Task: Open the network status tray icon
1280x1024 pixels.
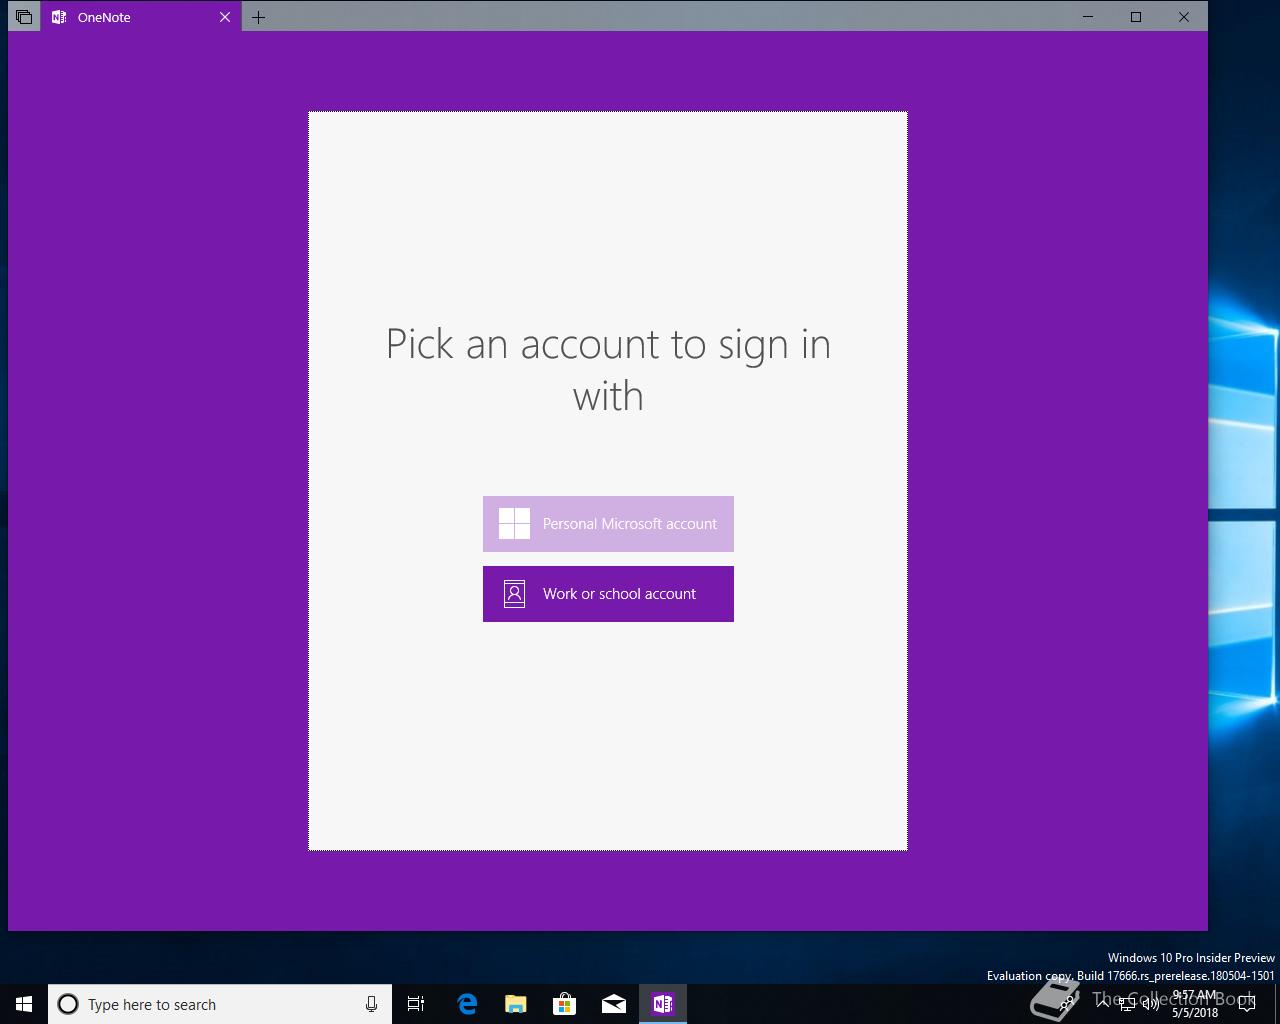Action: pyautogui.click(x=1127, y=1004)
